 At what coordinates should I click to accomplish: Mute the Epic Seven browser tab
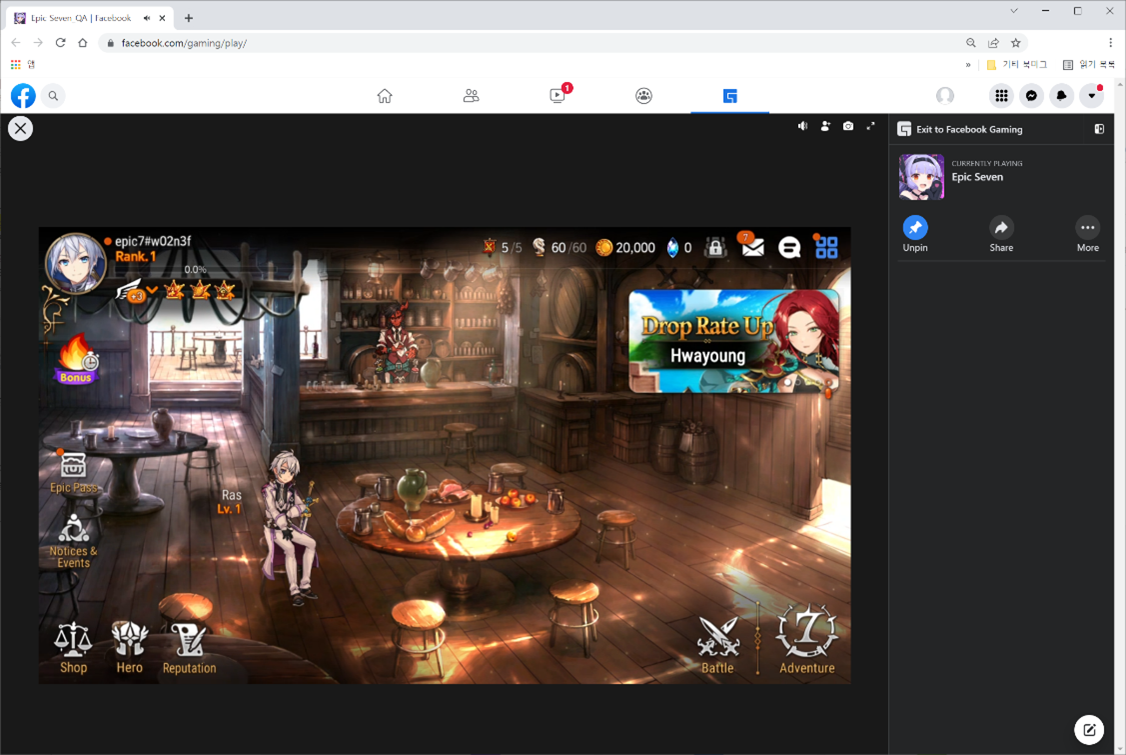coord(146,18)
